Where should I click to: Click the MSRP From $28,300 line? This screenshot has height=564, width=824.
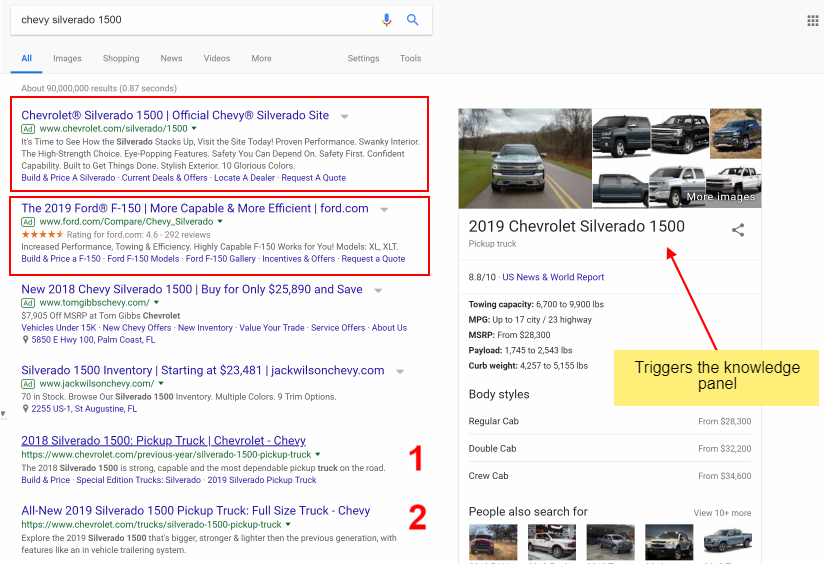tap(509, 335)
